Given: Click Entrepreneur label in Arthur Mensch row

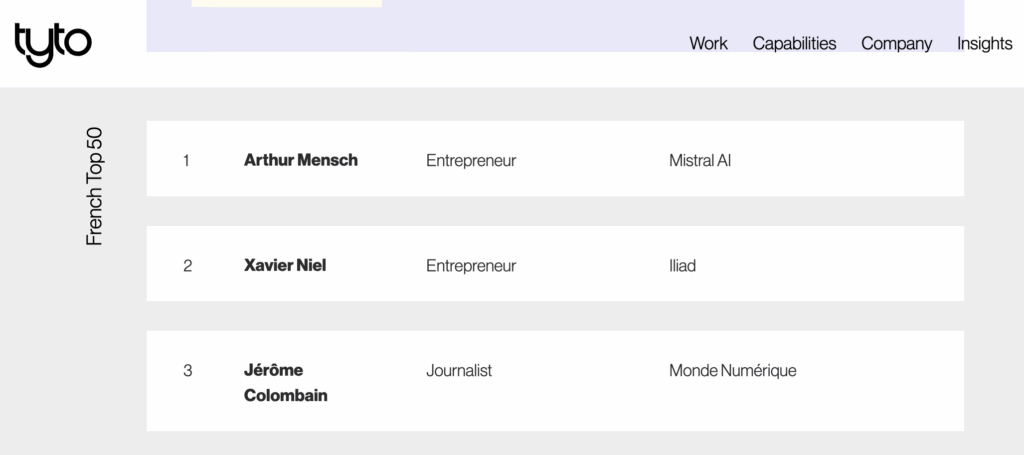Looking at the screenshot, I should [471, 160].
